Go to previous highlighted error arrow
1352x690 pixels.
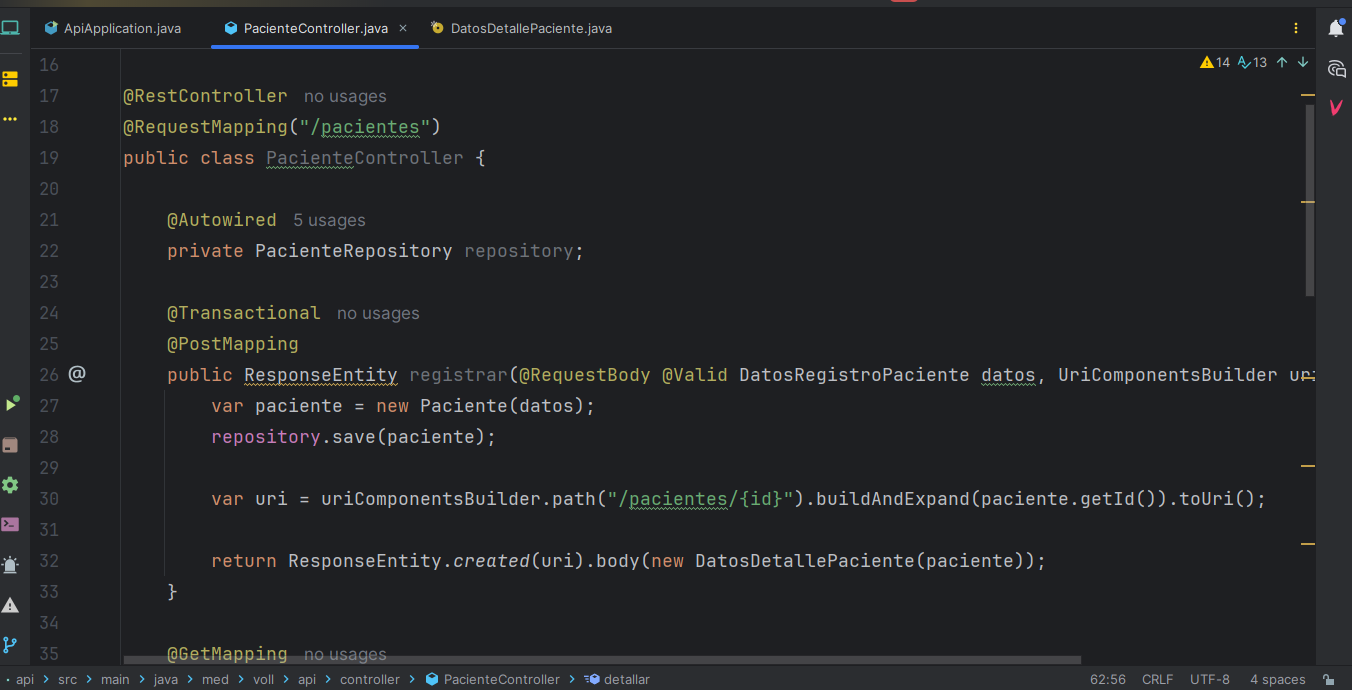point(1282,62)
